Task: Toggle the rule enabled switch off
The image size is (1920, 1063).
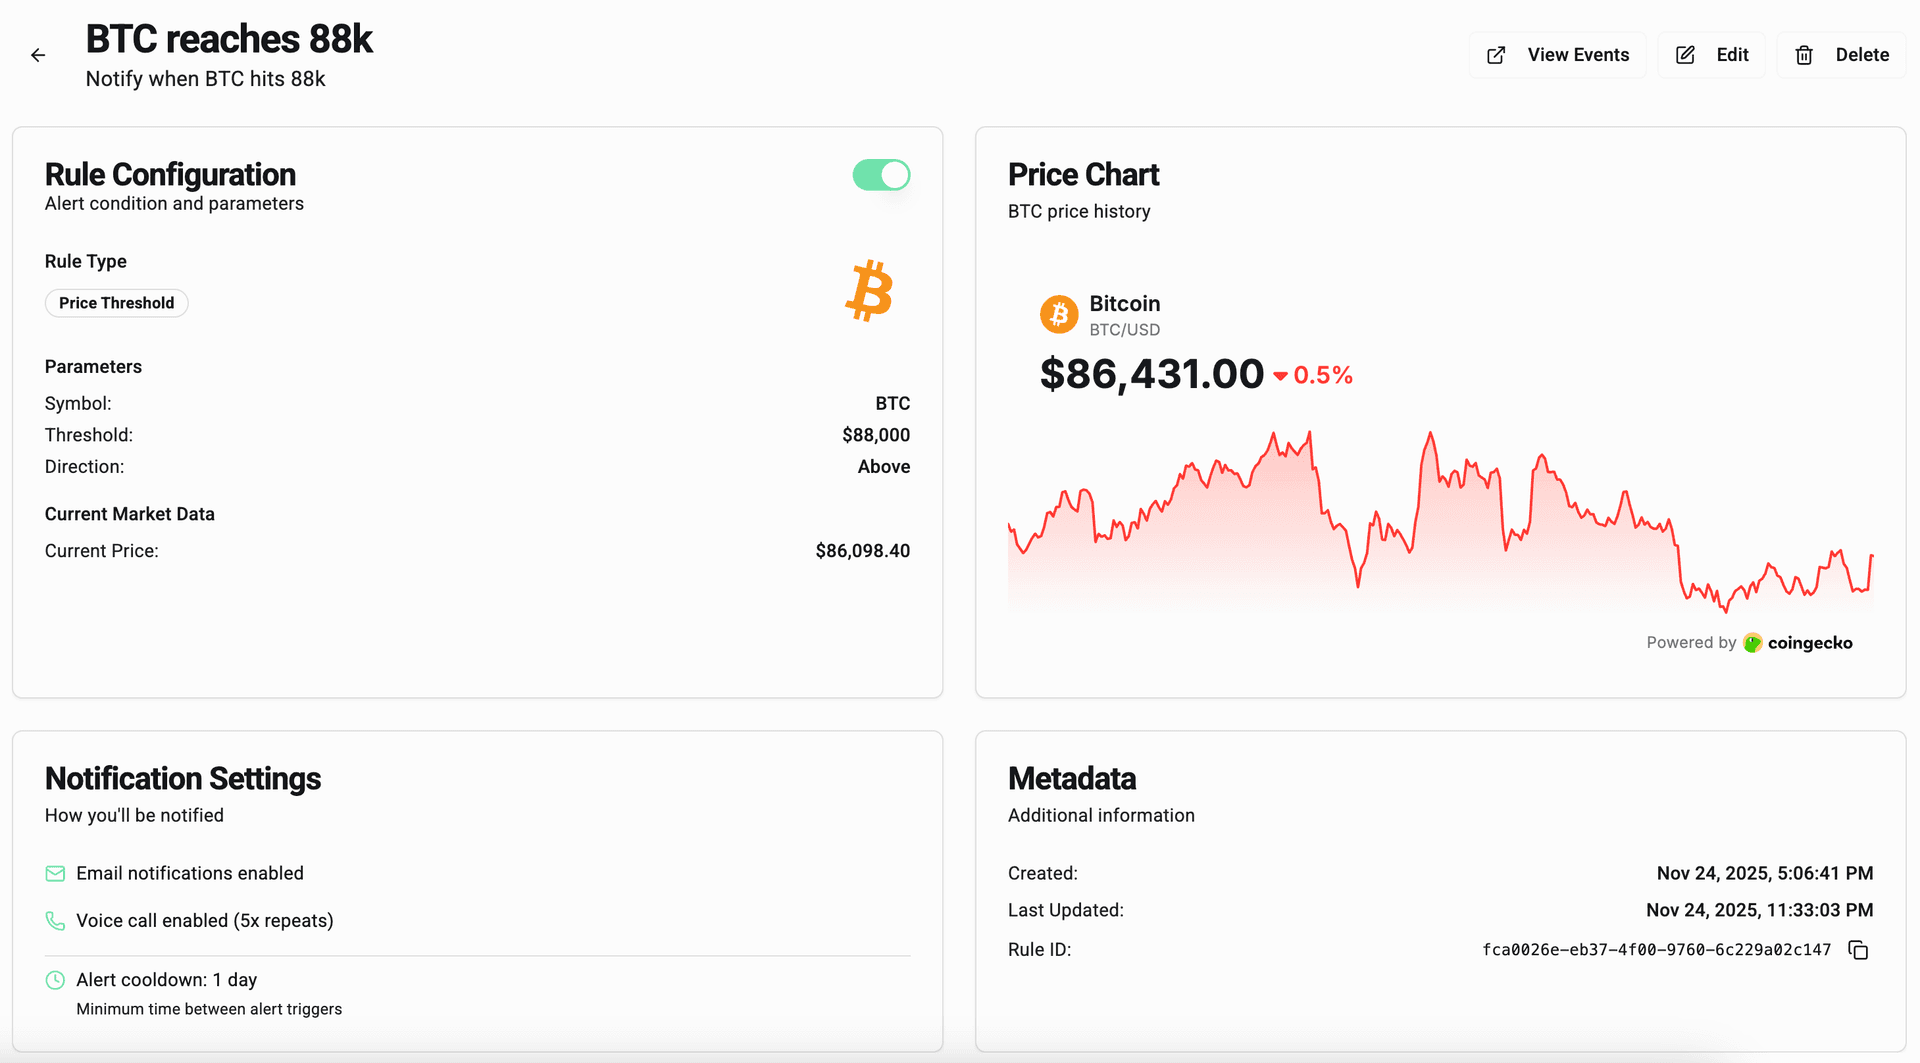Action: click(x=881, y=175)
